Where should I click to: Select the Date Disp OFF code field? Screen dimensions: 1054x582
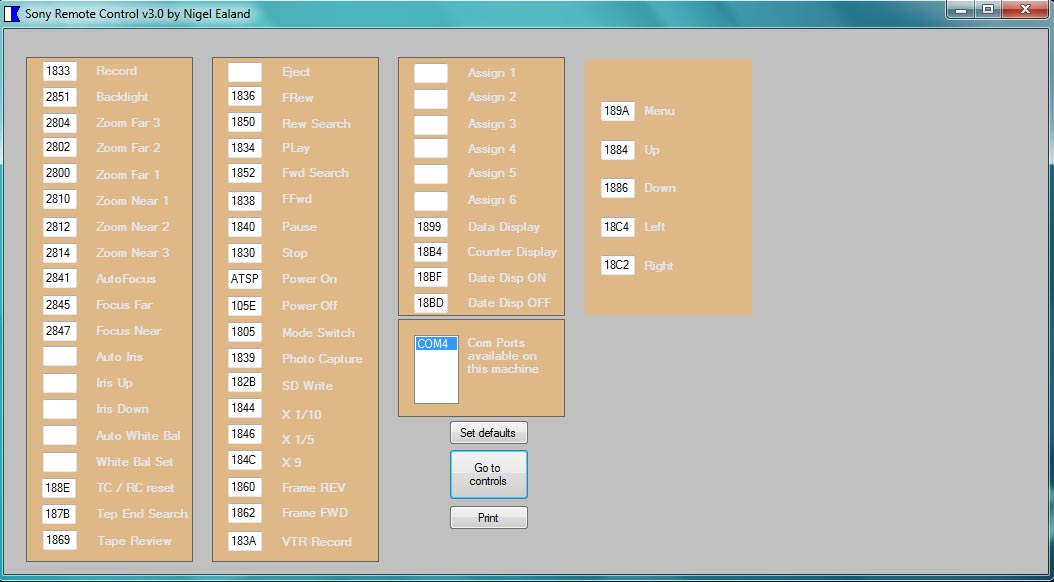click(x=431, y=303)
